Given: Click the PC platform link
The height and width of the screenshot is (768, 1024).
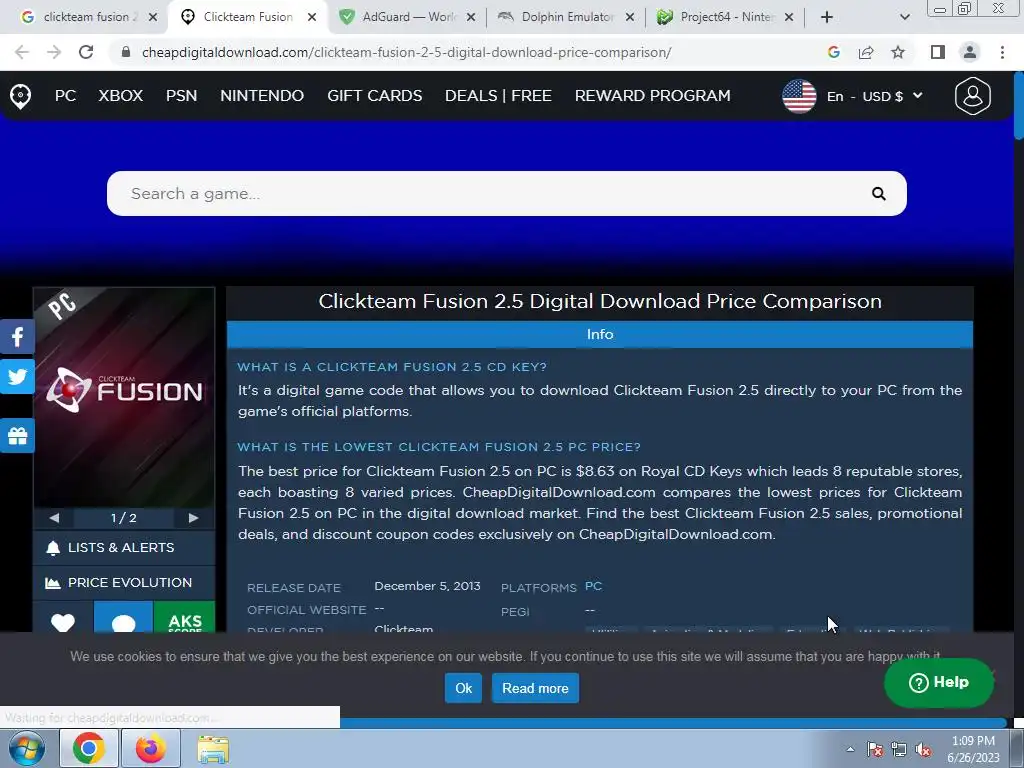Looking at the screenshot, I should pyautogui.click(x=593, y=586).
